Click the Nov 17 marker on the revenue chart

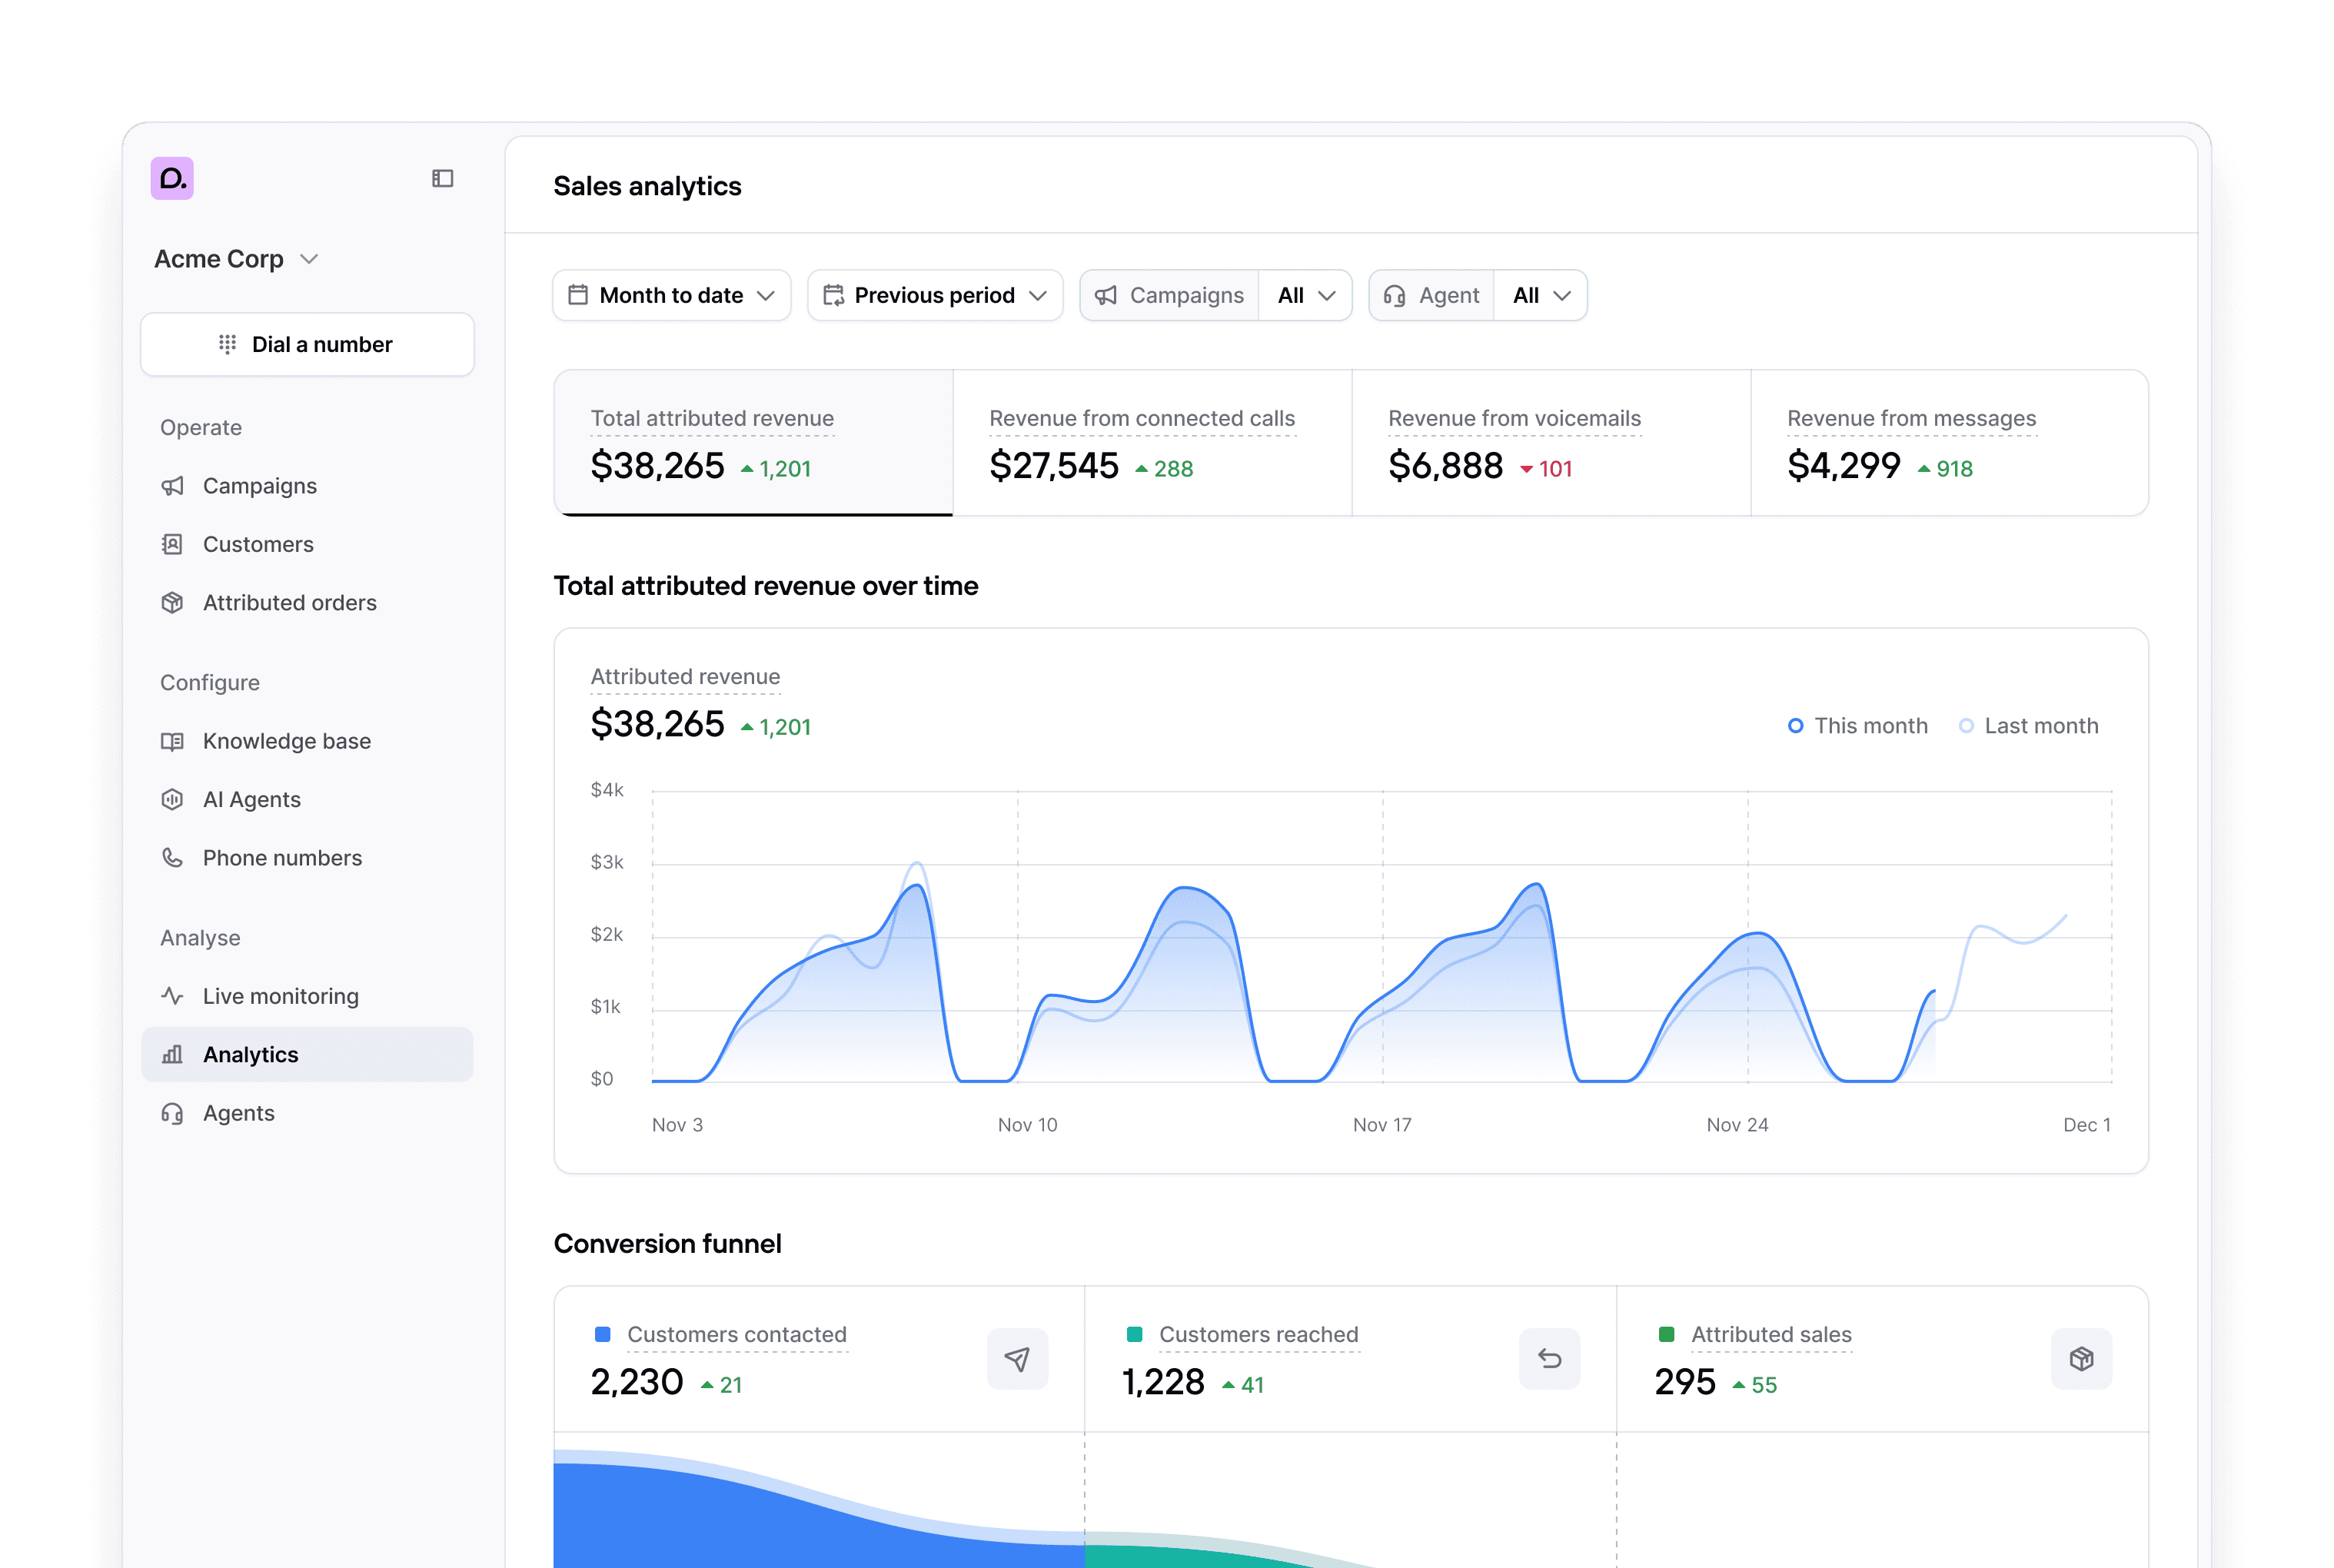[x=1382, y=1124]
